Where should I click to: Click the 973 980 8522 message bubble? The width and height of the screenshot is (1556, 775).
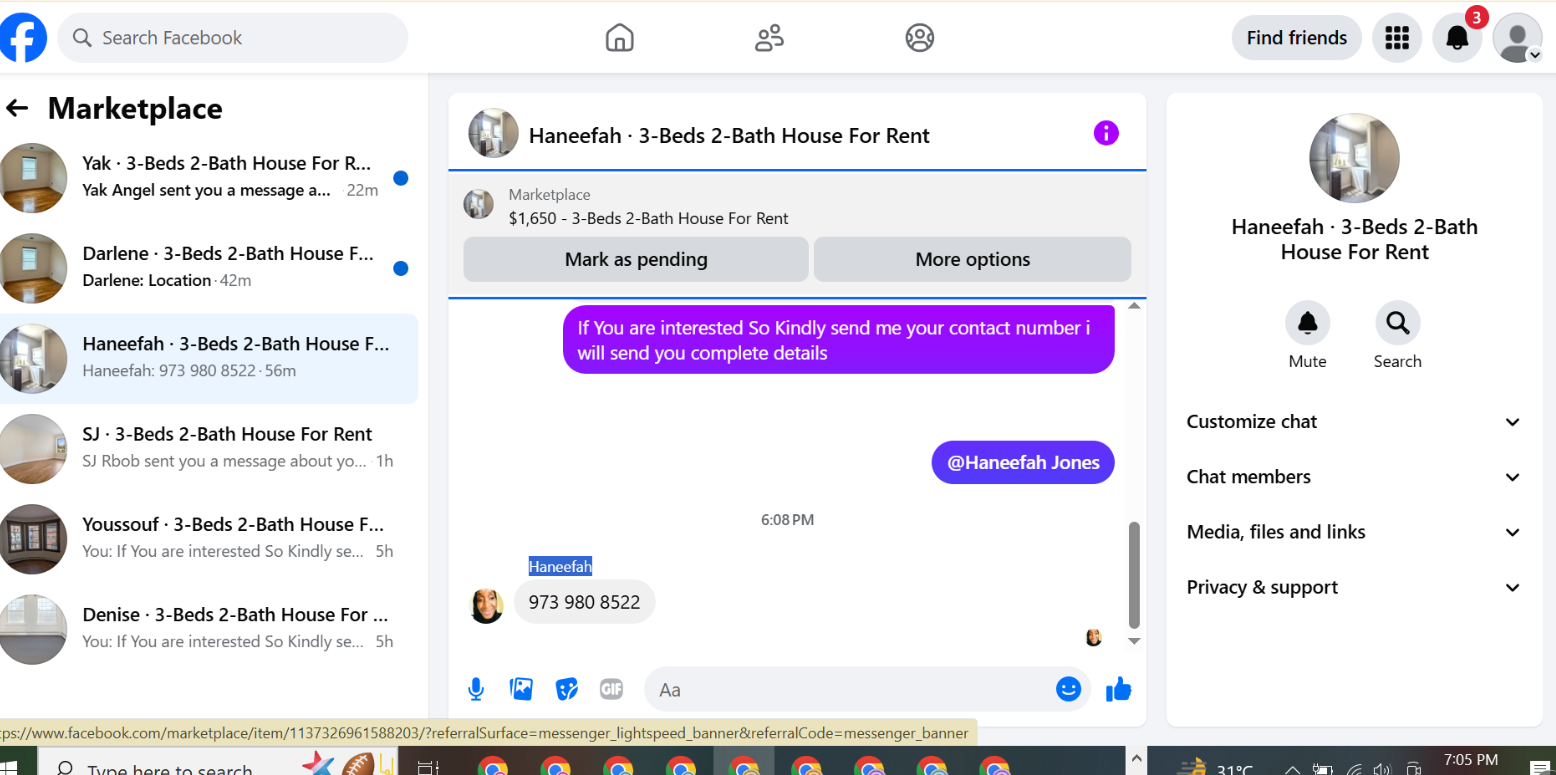pos(584,602)
